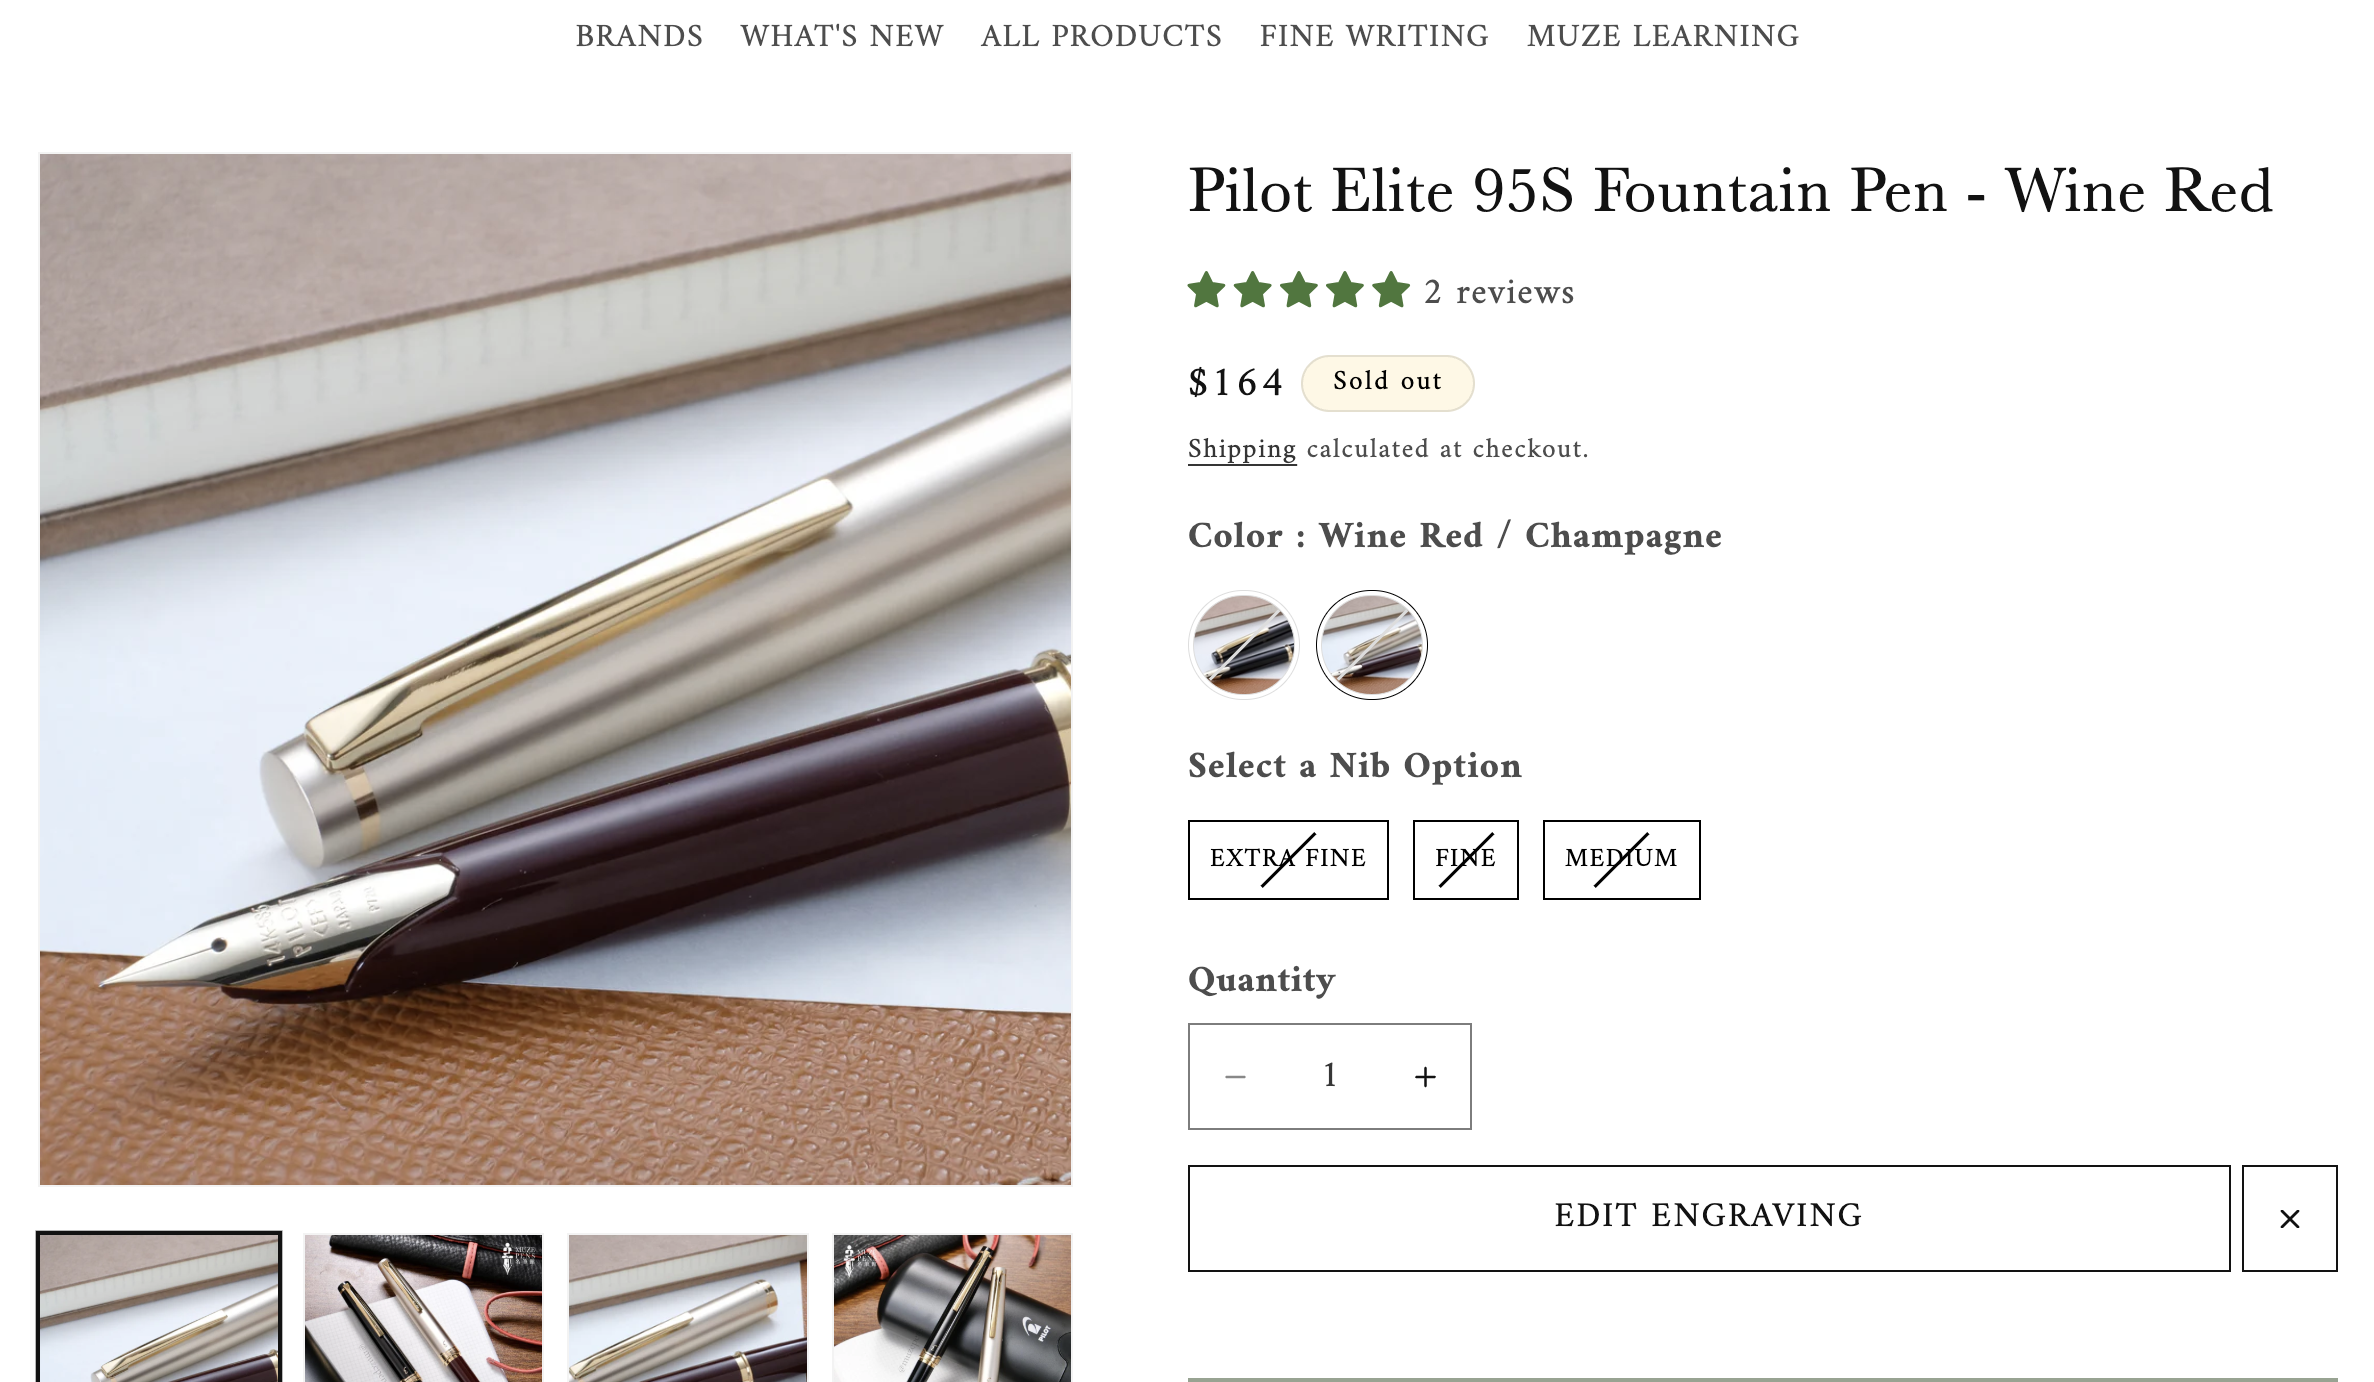
Task: Go to MUZE LEARNING
Action: 1662,37
